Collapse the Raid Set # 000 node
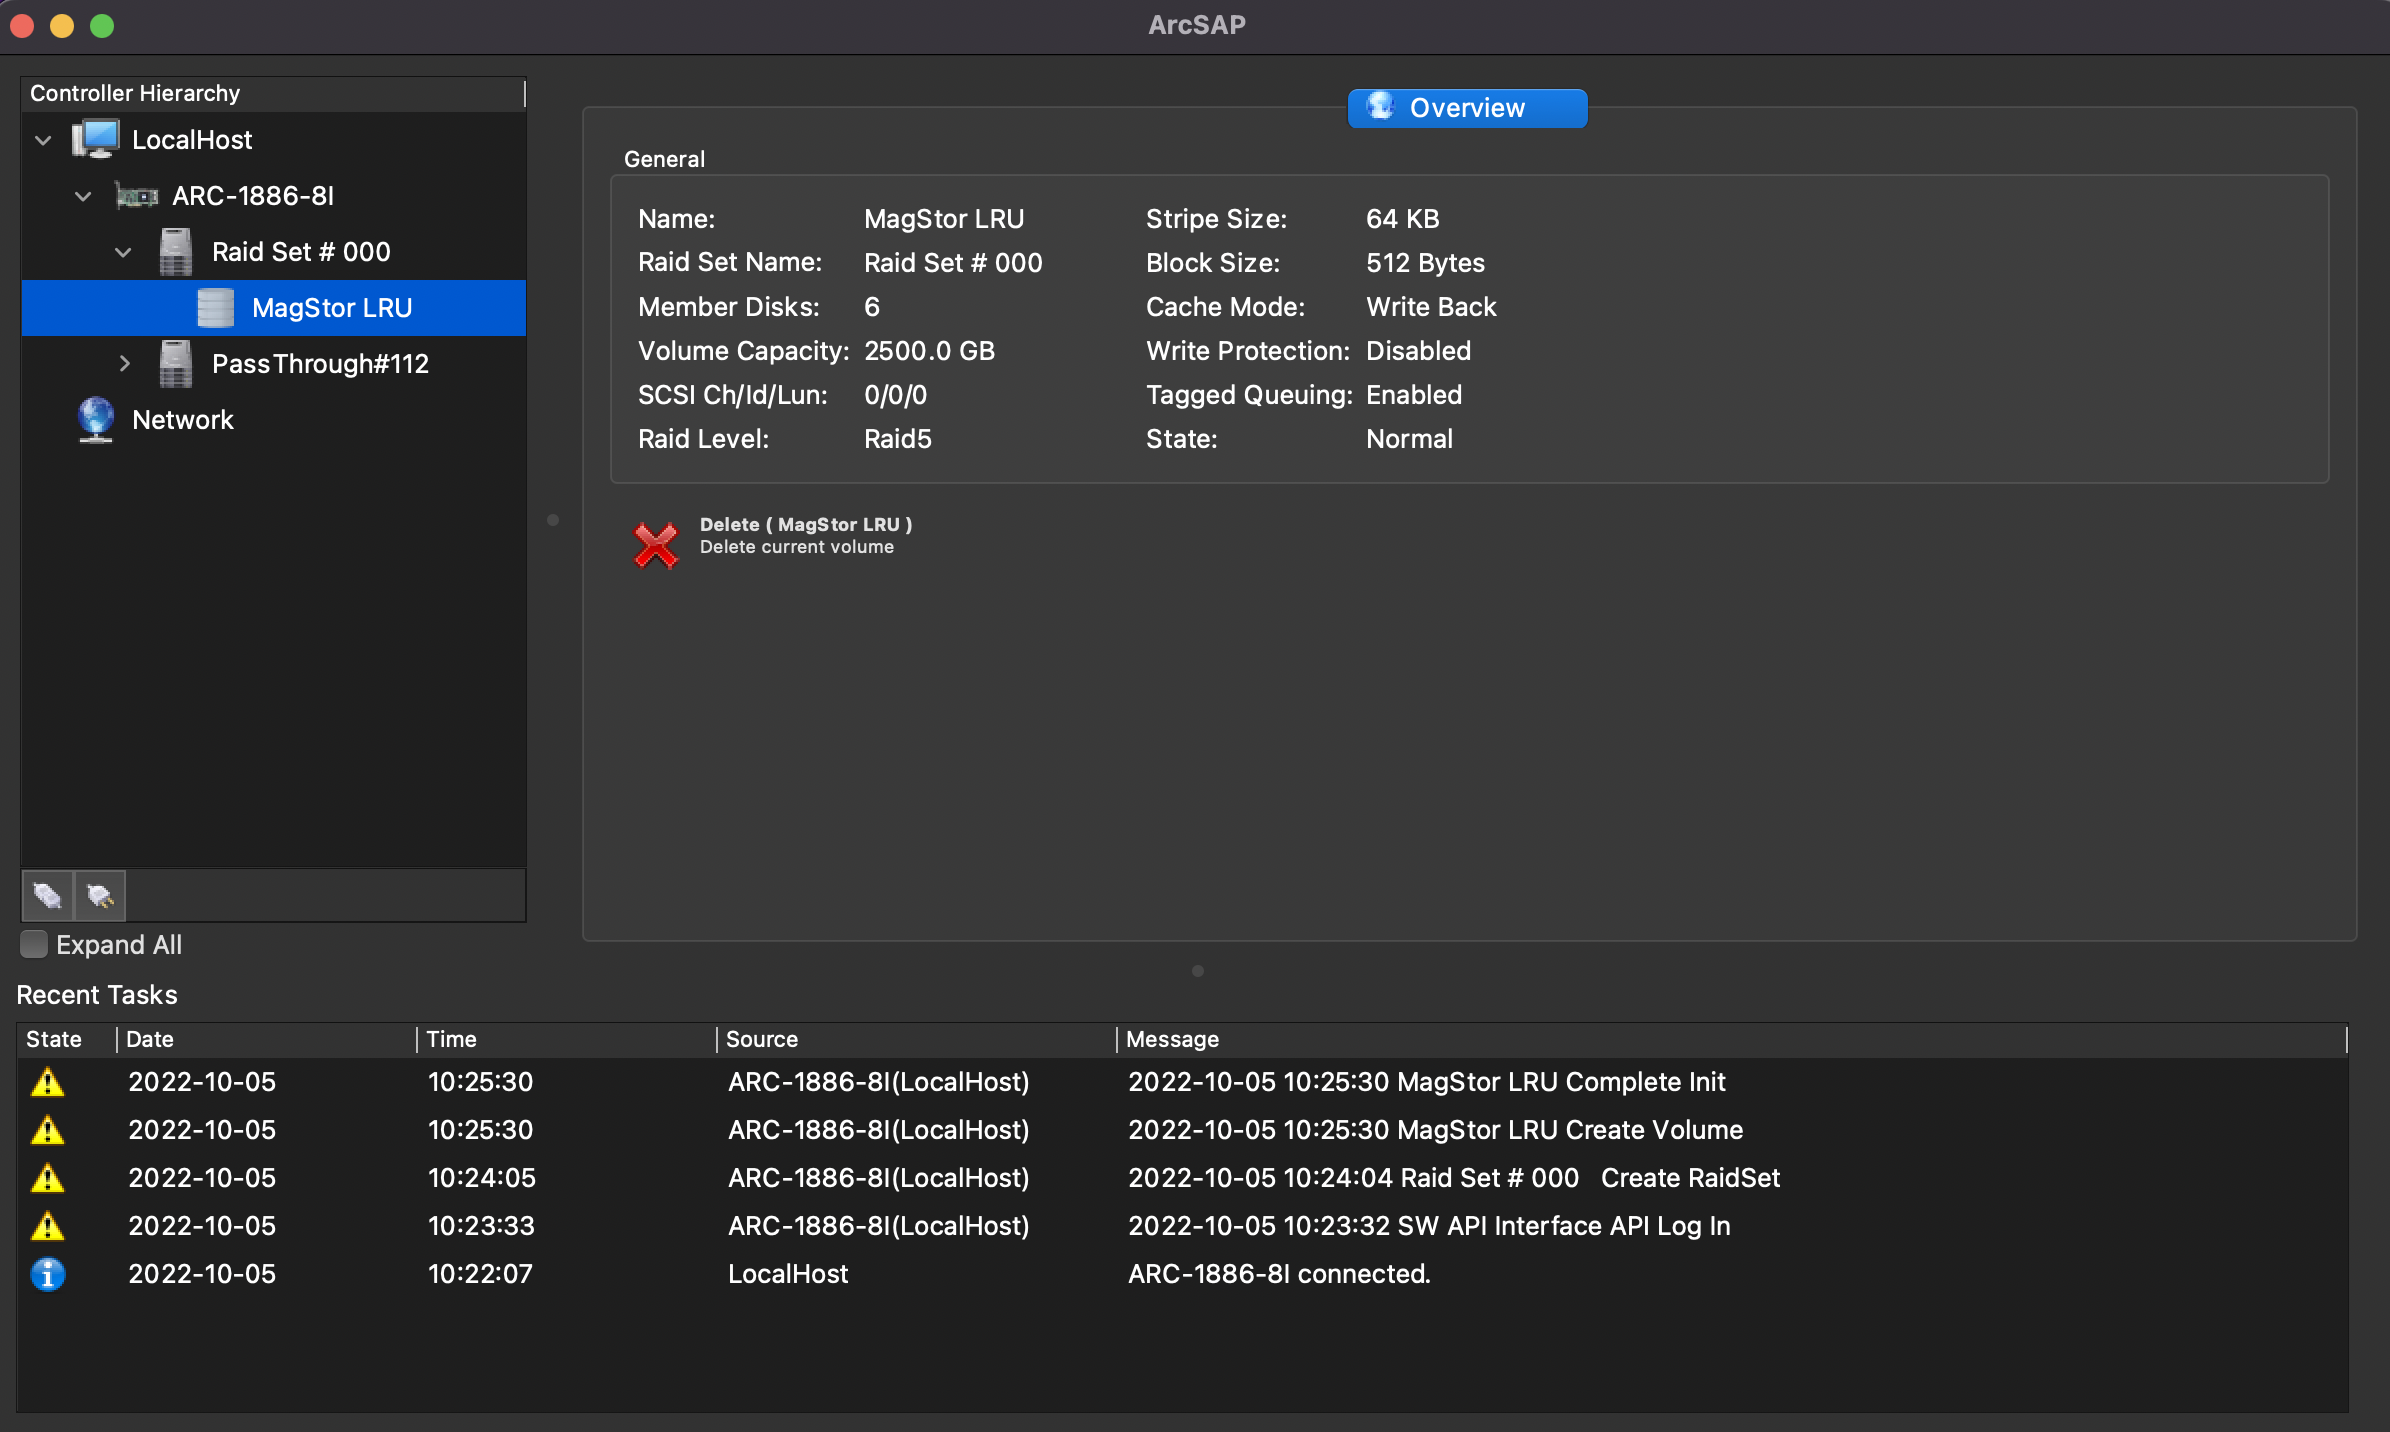The height and width of the screenshot is (1432, 2390). pyautogui.click(x=123, y=252)
